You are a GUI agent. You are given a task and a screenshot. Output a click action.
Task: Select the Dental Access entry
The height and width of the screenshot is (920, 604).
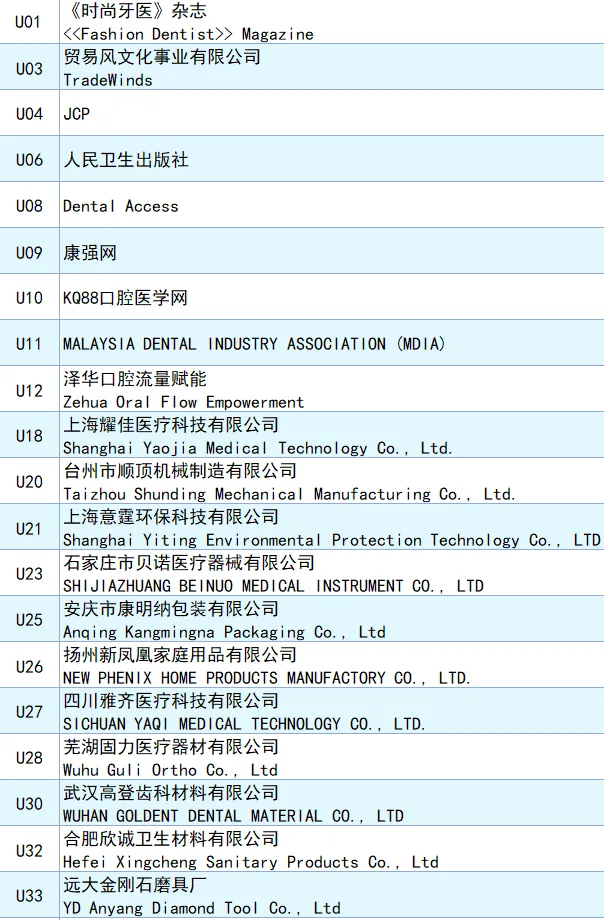[x=120, y=206]
